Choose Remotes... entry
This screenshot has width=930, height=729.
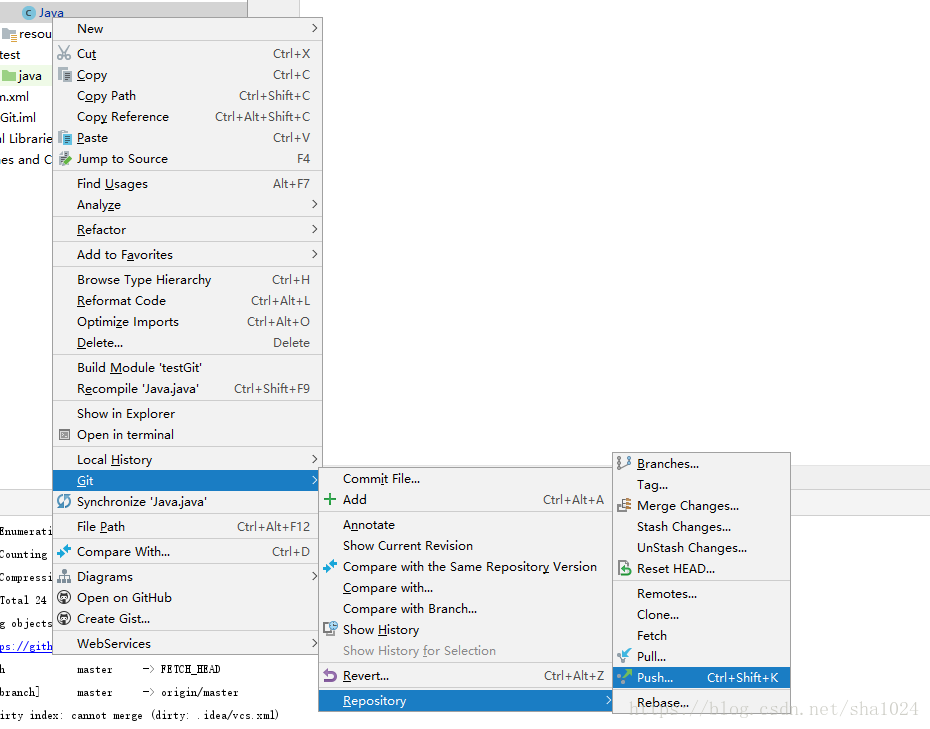(702, 594)
